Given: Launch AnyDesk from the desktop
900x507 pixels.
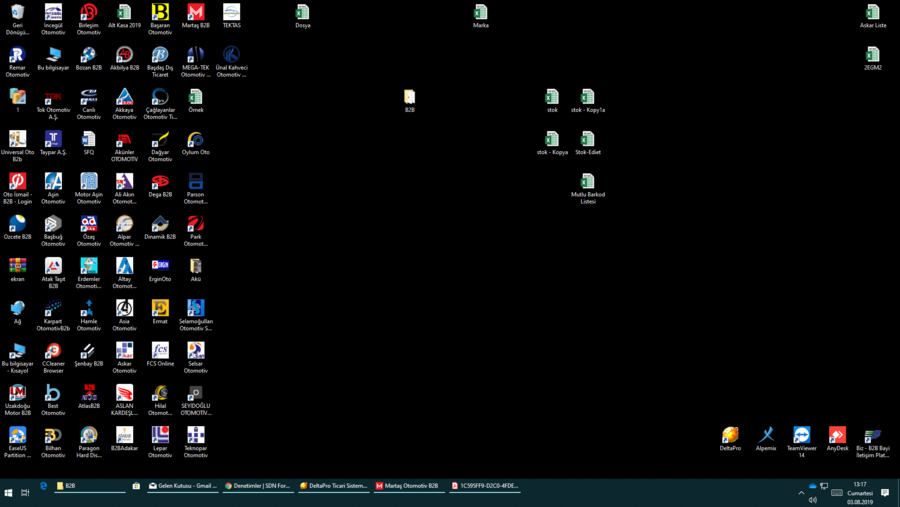Looking at the screenshot, I should coord(837,436).
